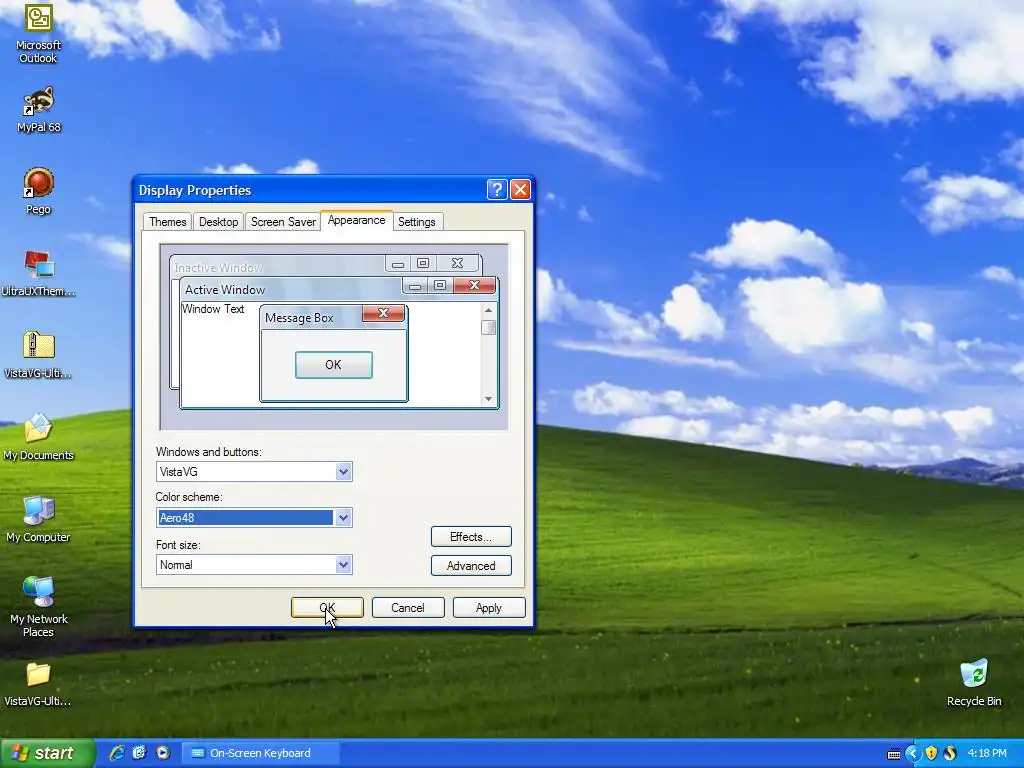This screenshot has height=768, width=1024.
Task: Click the Apply button
Action: [489, 608]
